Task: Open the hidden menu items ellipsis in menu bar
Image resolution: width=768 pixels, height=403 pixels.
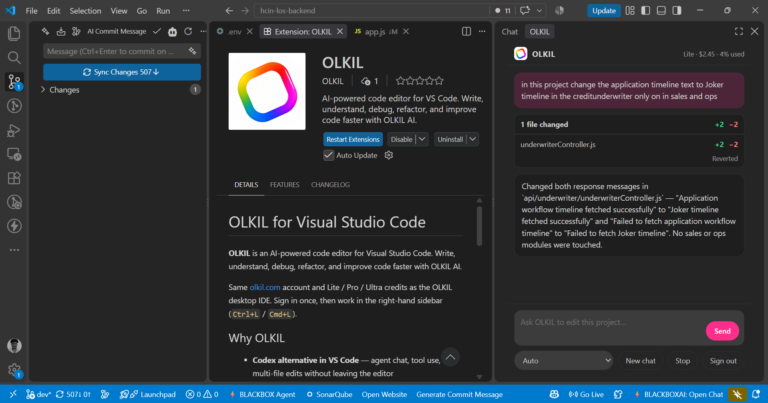Action: (x=186, y=10)
